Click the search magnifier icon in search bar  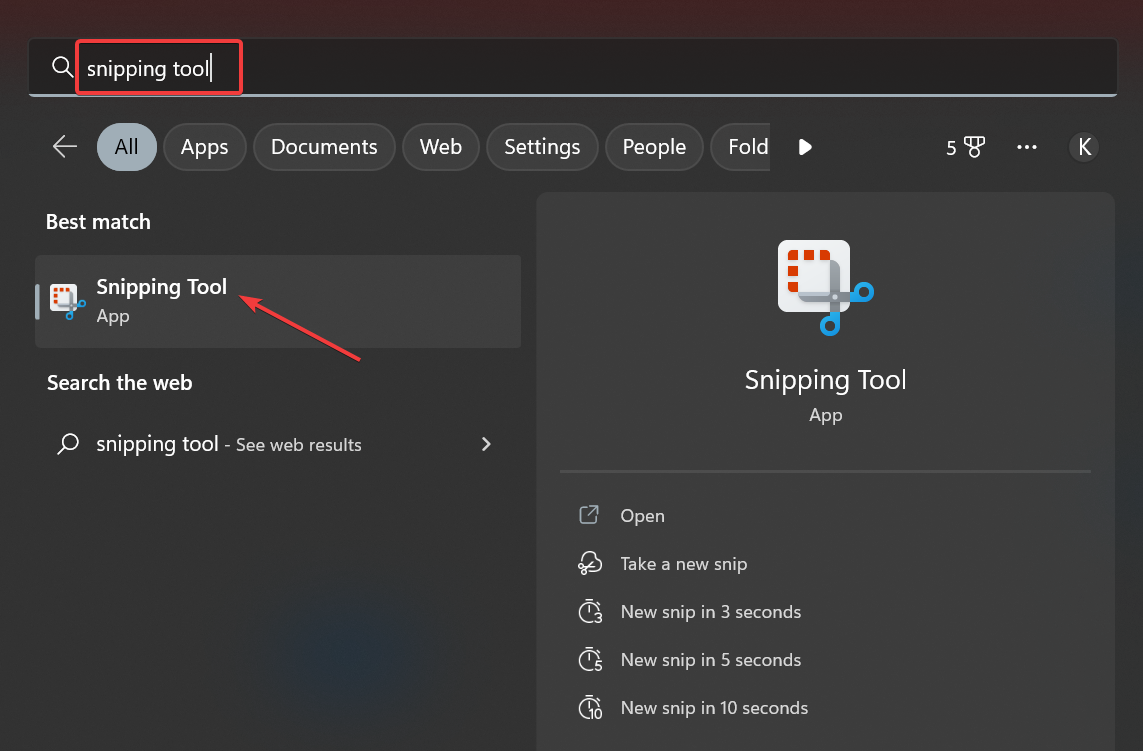click(63, 67)
